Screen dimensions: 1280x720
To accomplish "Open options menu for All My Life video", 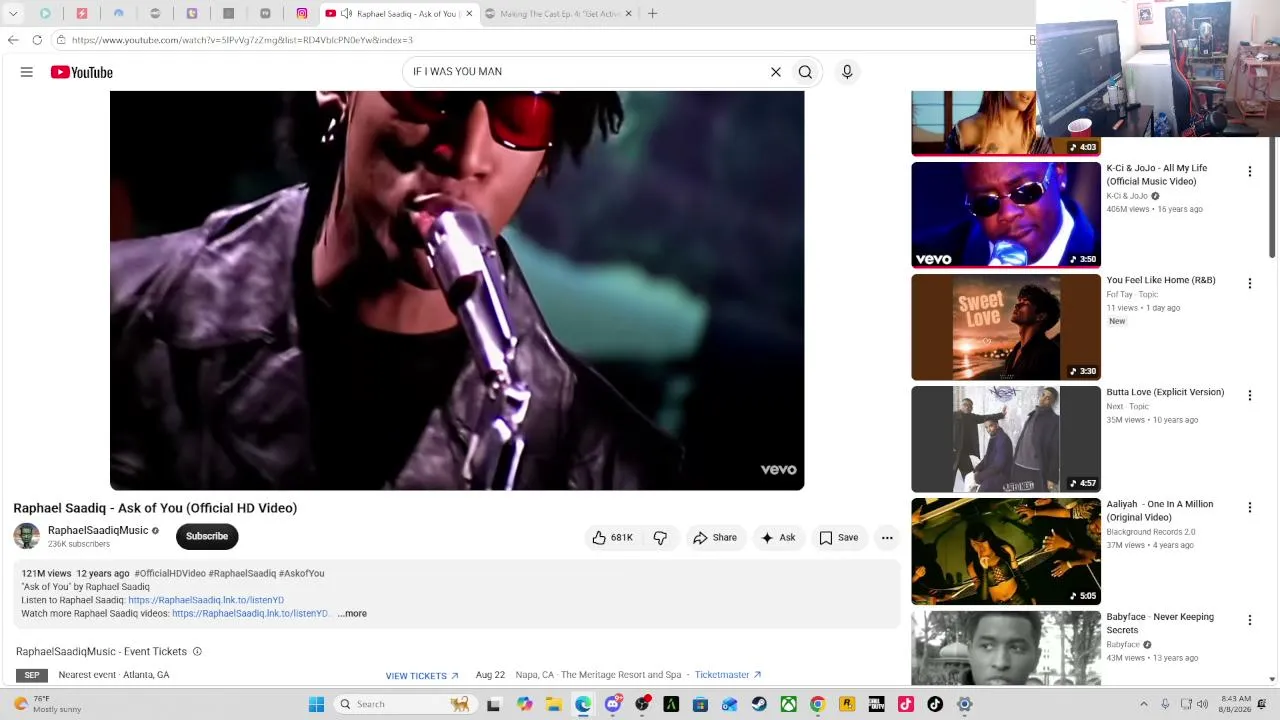I will [1249, 172].
